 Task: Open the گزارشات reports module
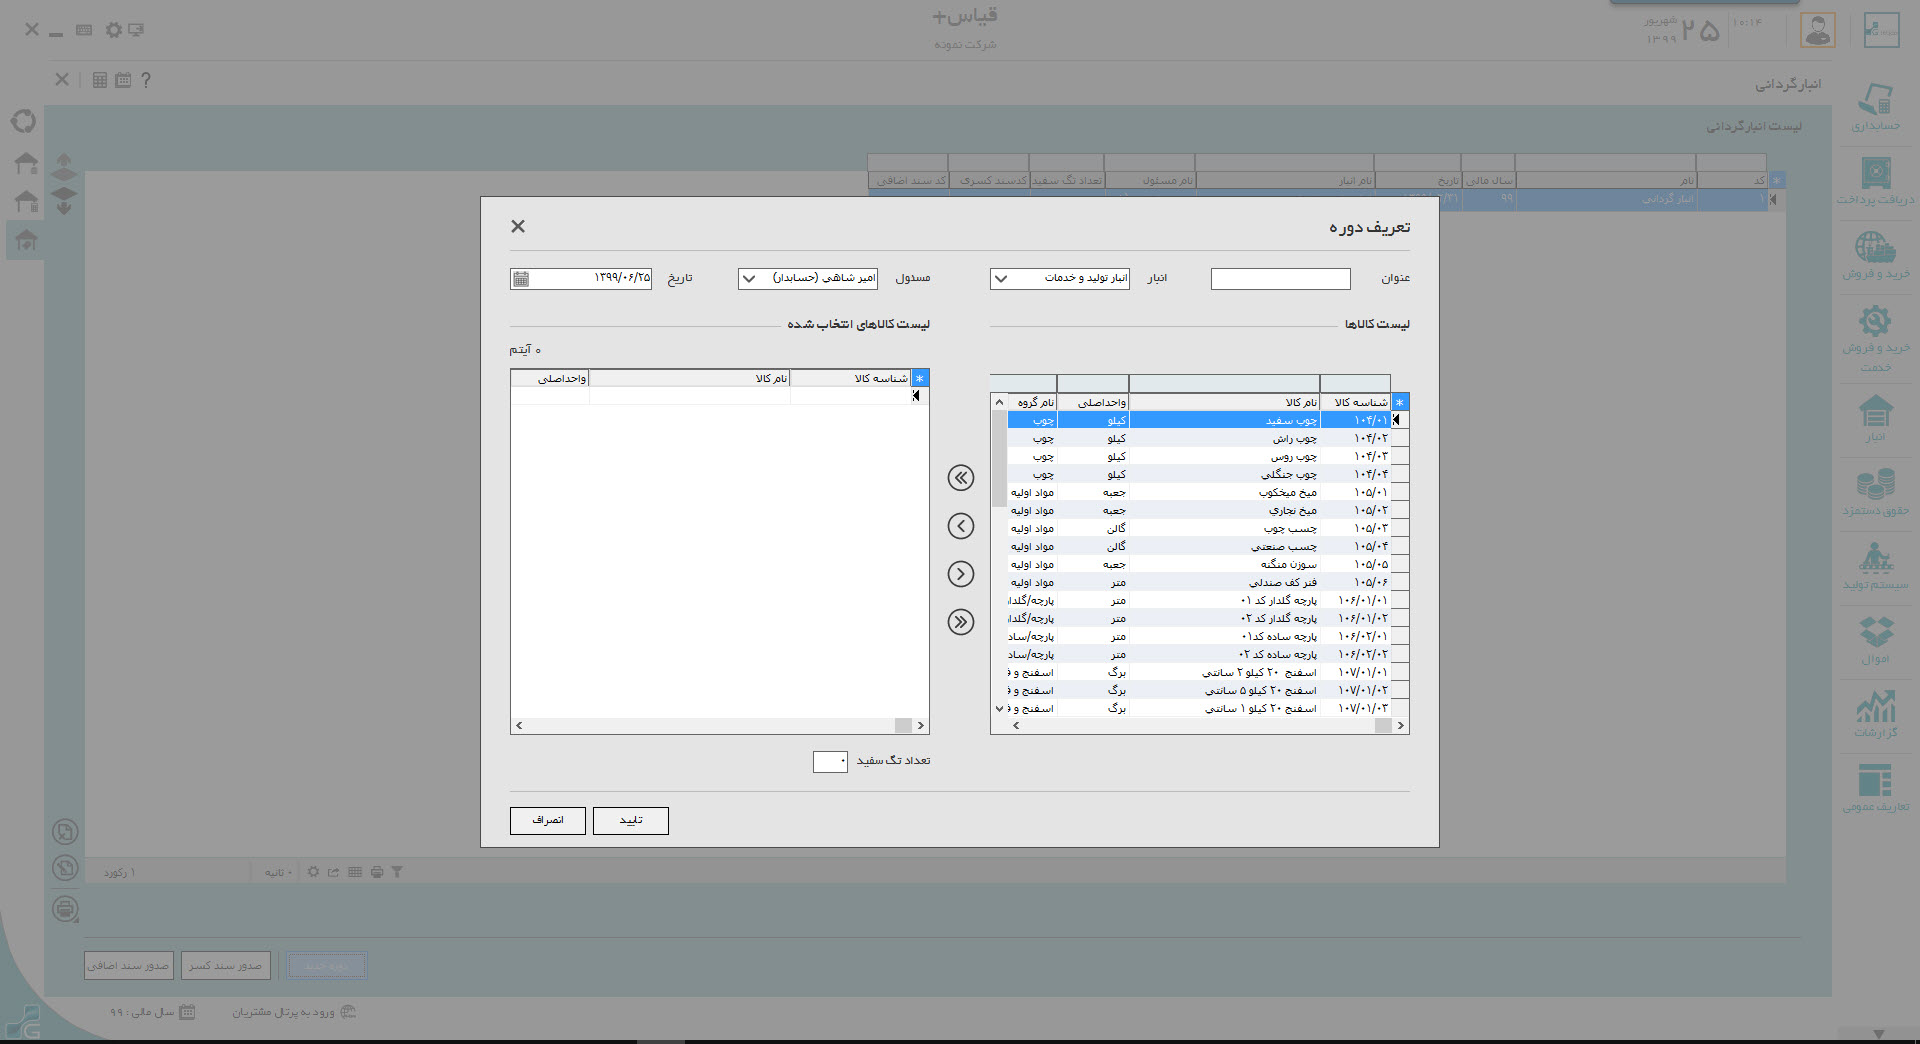click(x=1876, y=714)
